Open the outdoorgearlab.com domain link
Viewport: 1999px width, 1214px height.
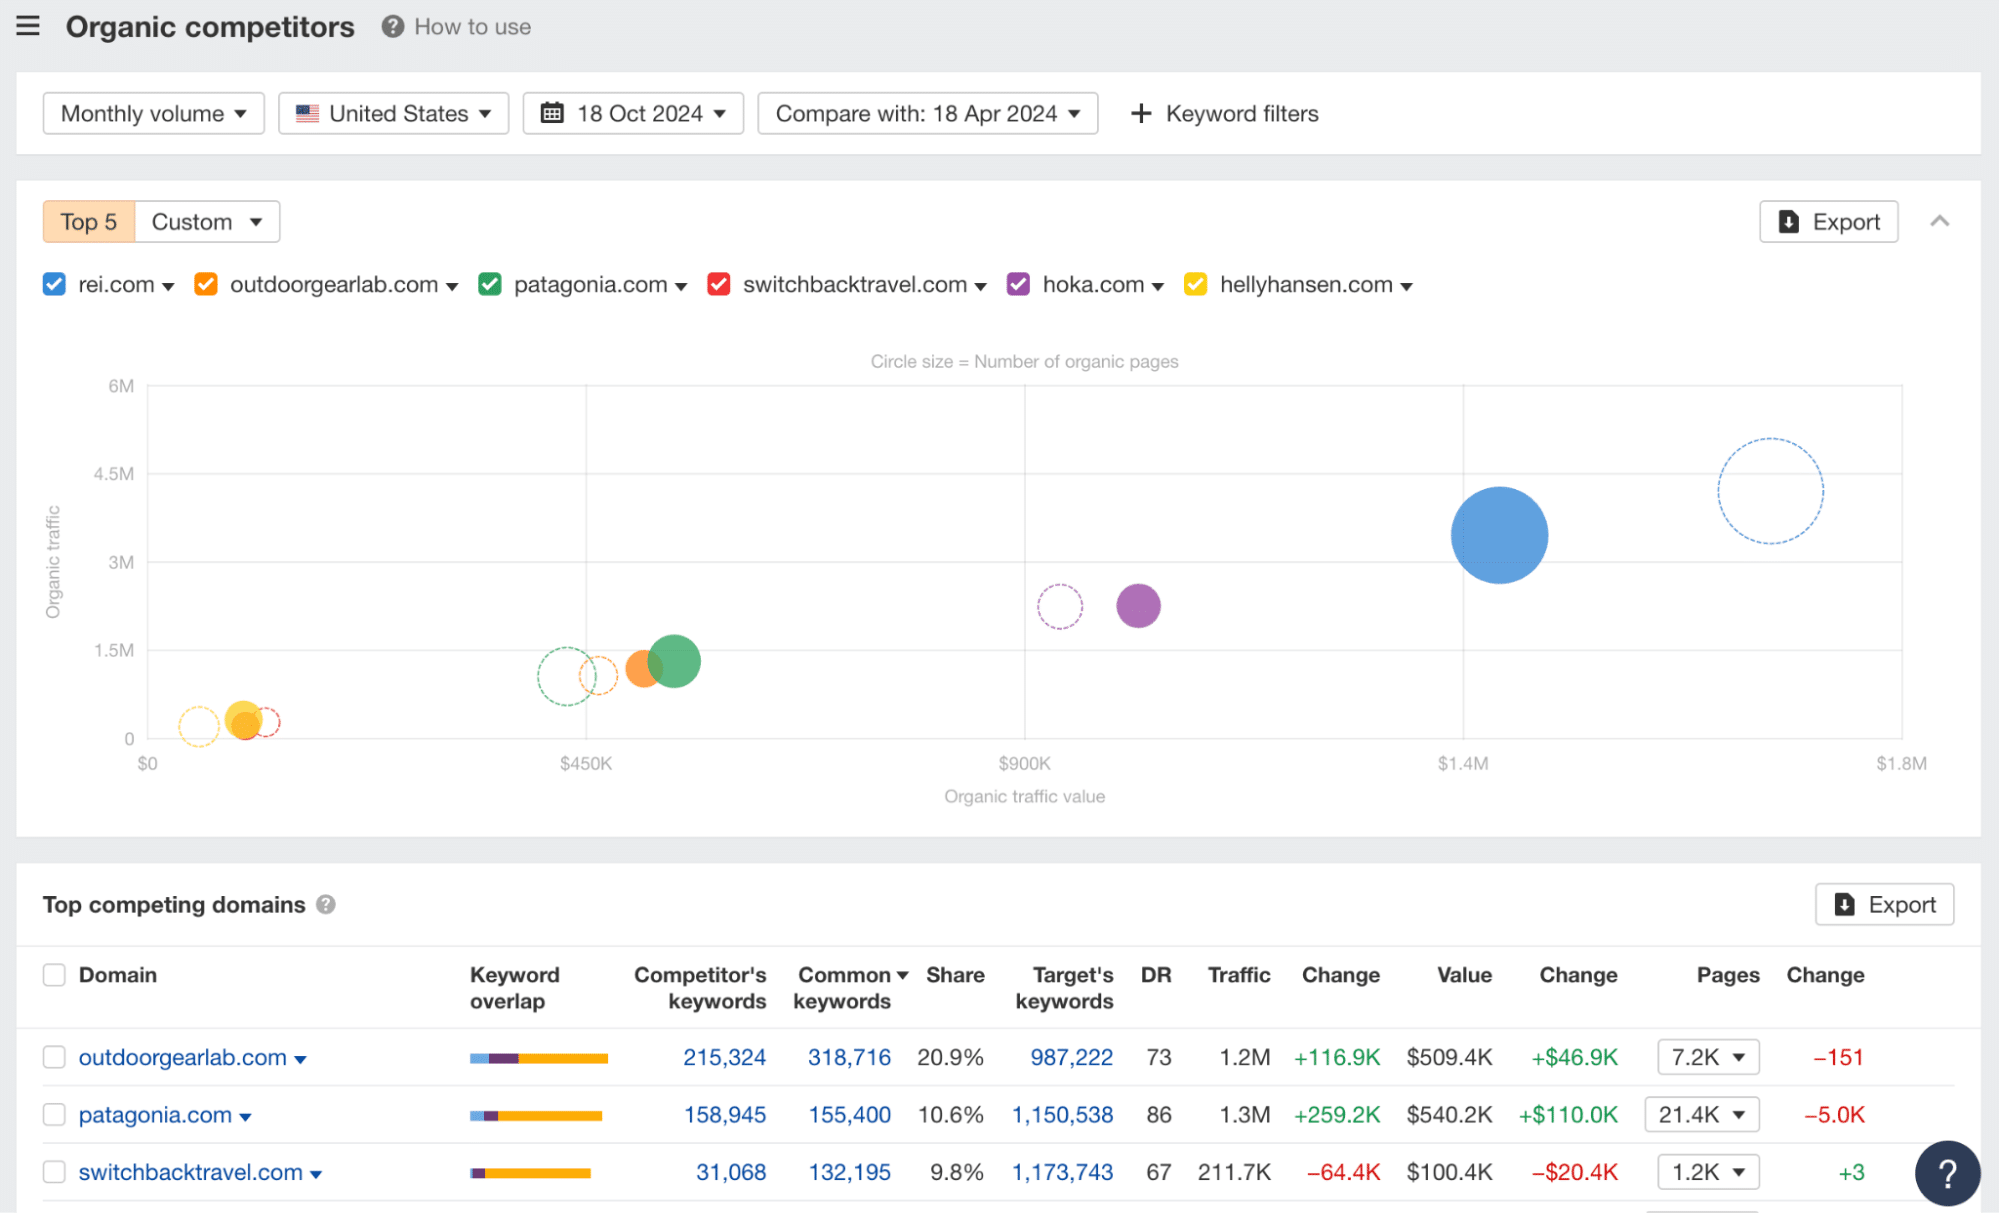183,1057
